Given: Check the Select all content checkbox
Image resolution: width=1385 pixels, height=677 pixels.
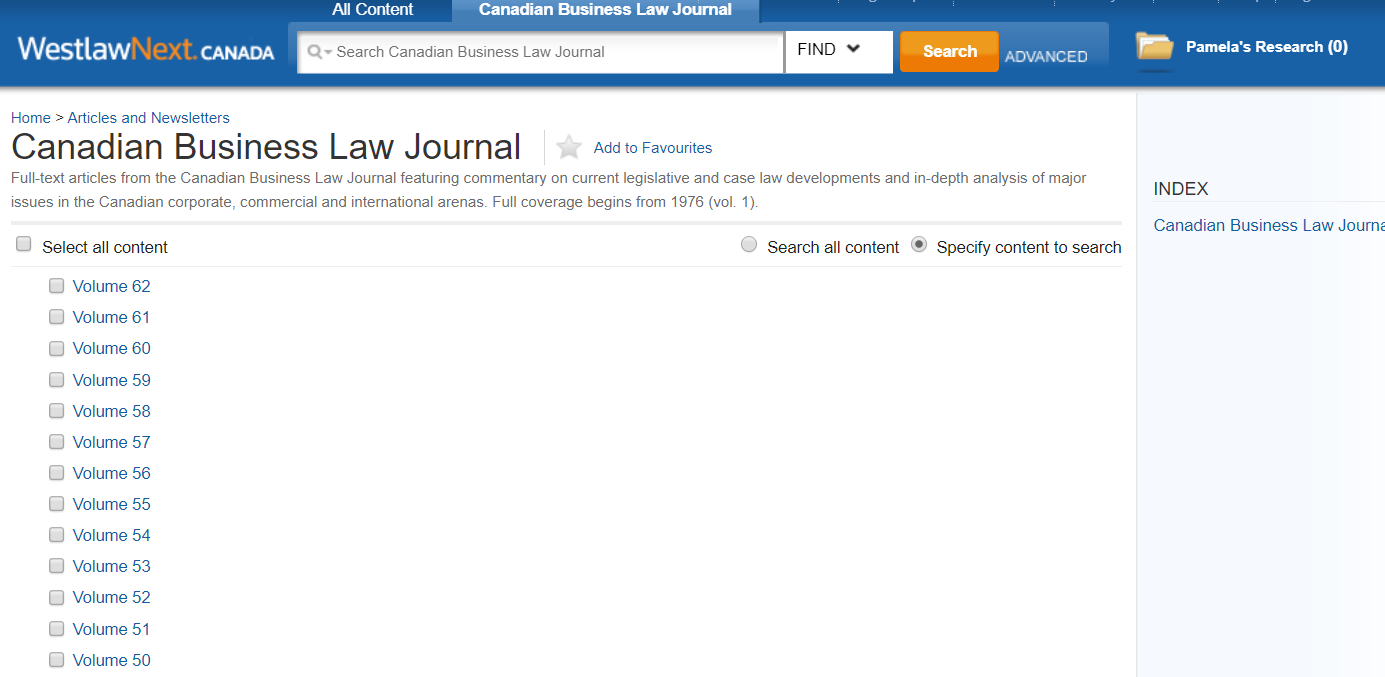Looking at the screenshot, I should click(x=24, y=245).
